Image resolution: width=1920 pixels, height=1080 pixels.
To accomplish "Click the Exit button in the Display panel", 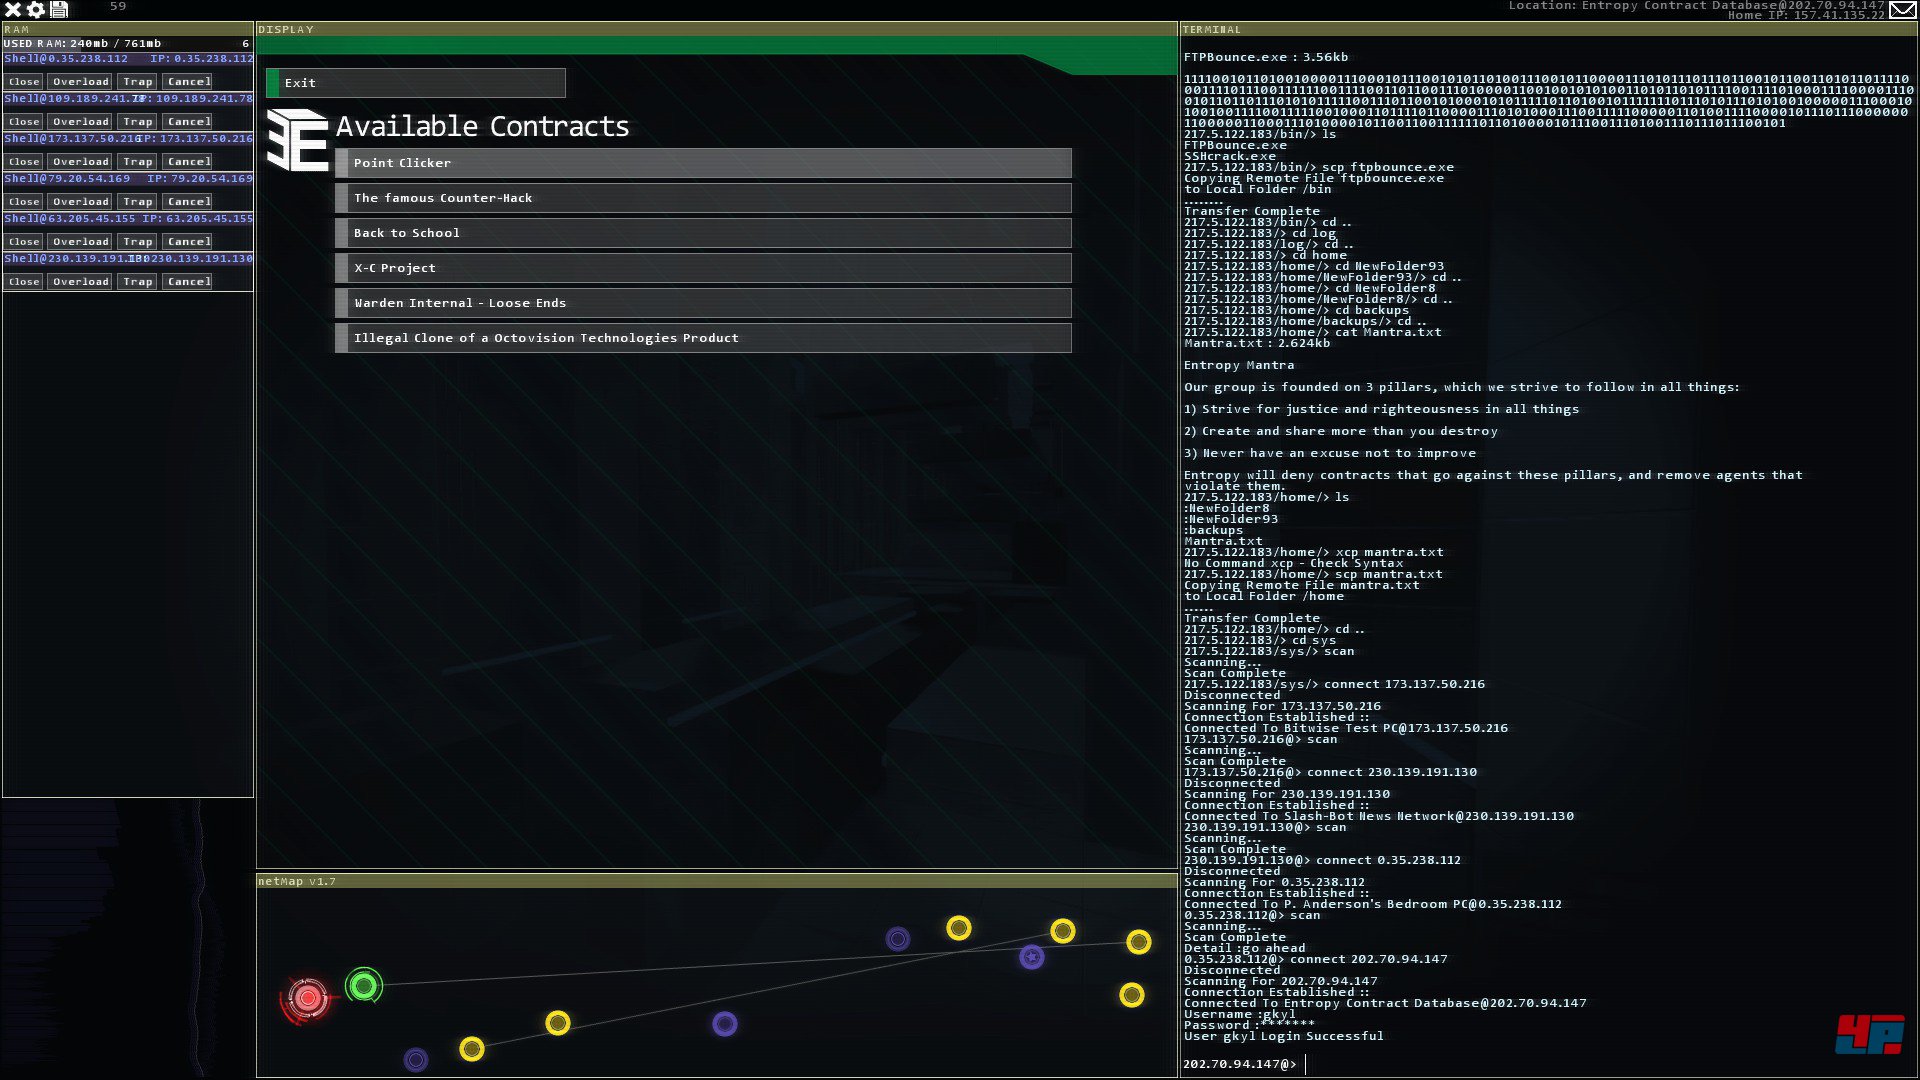I will (x=416, y=83).
